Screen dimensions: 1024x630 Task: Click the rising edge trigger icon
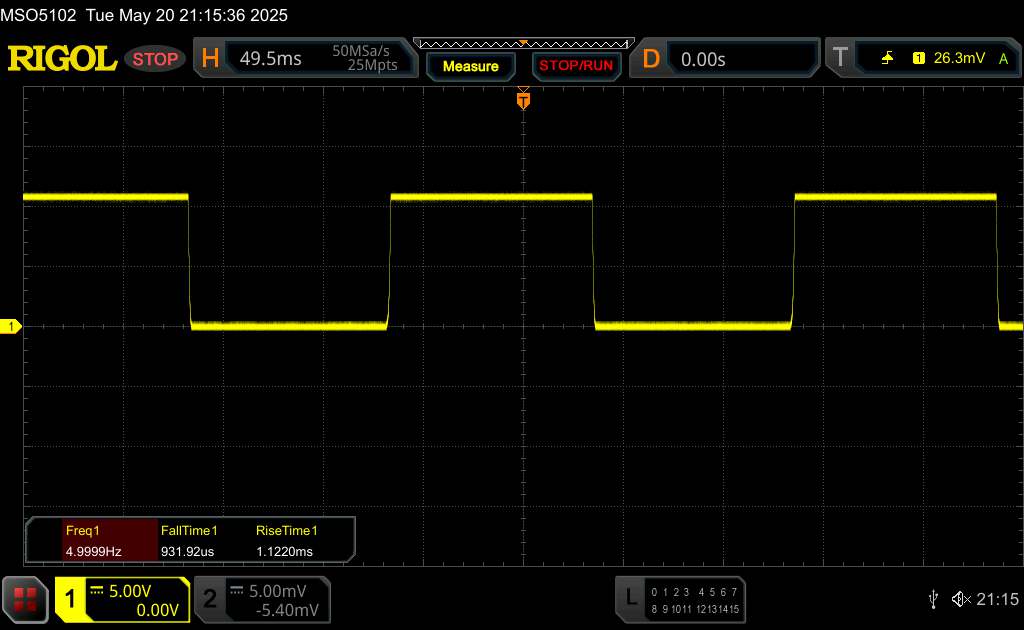888,58
